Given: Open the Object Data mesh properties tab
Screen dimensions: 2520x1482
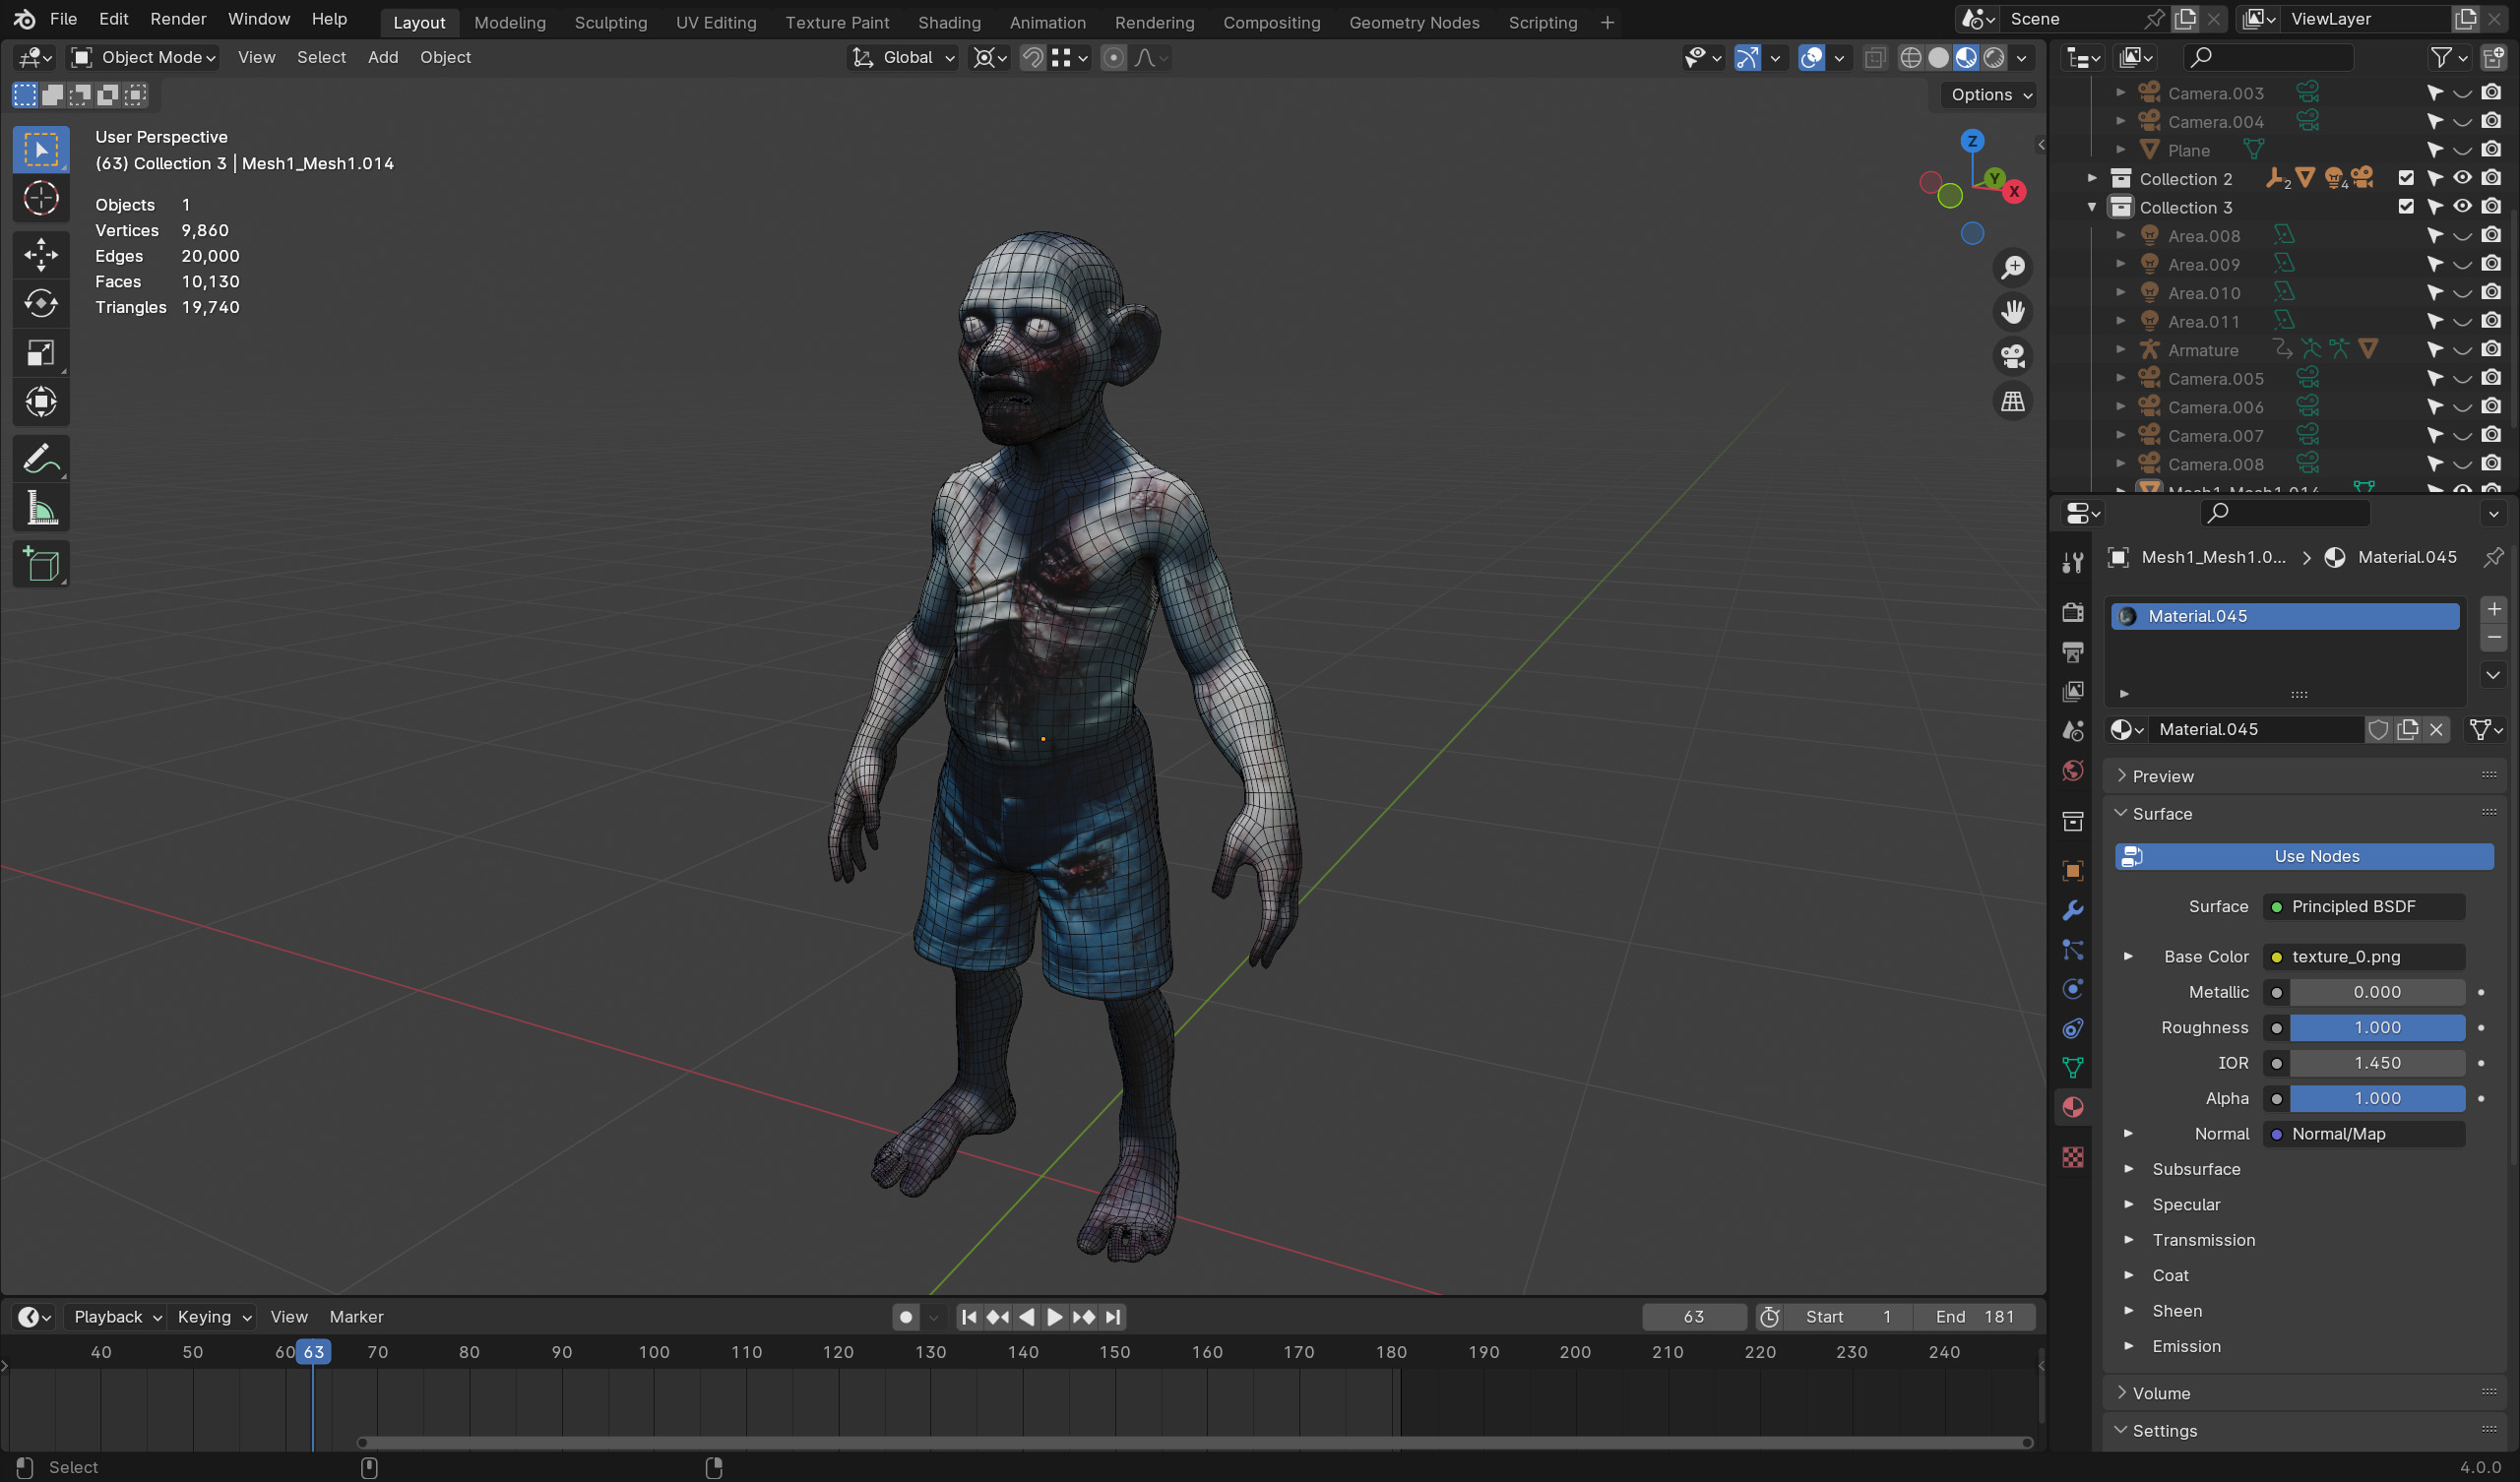Looking at the screenshot, I should tap(2072, 1068).
